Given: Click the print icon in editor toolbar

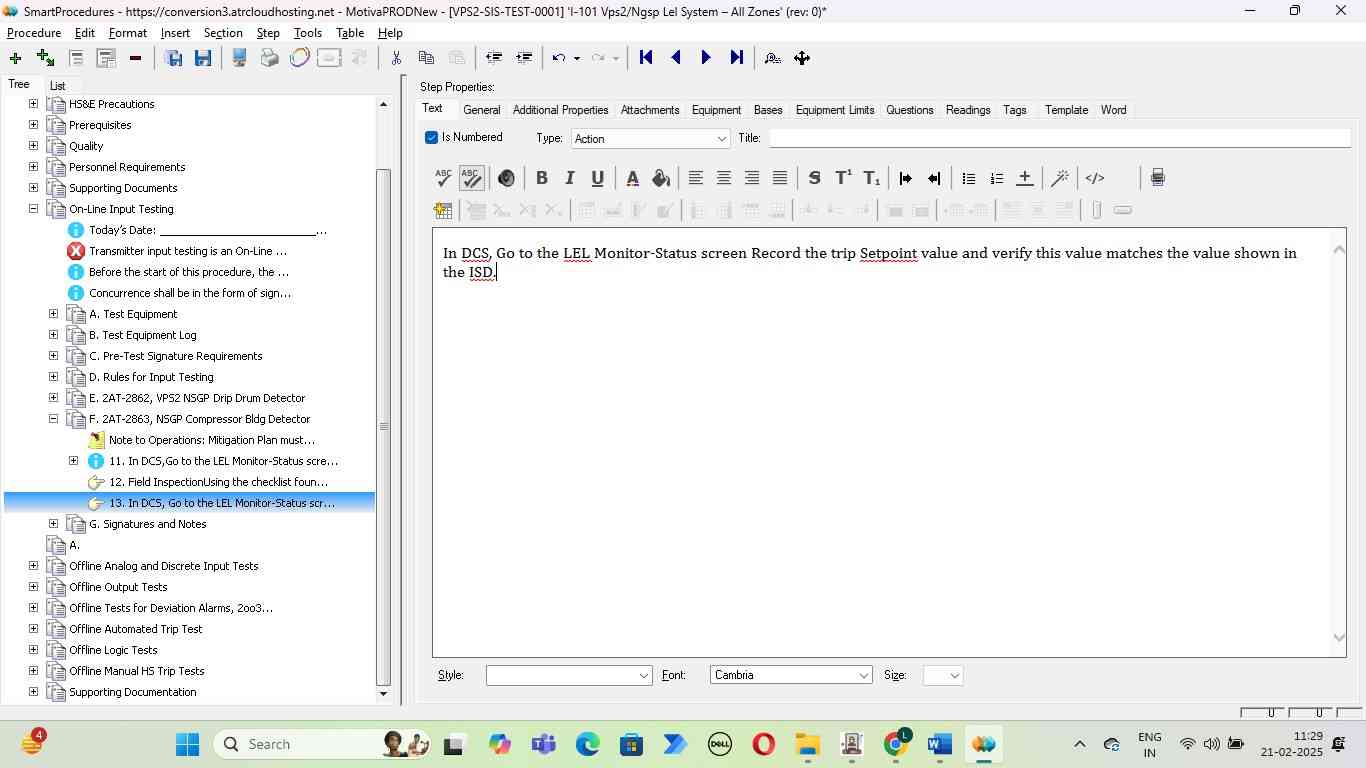Looking at the screenshot, I should coord(1157,178).
